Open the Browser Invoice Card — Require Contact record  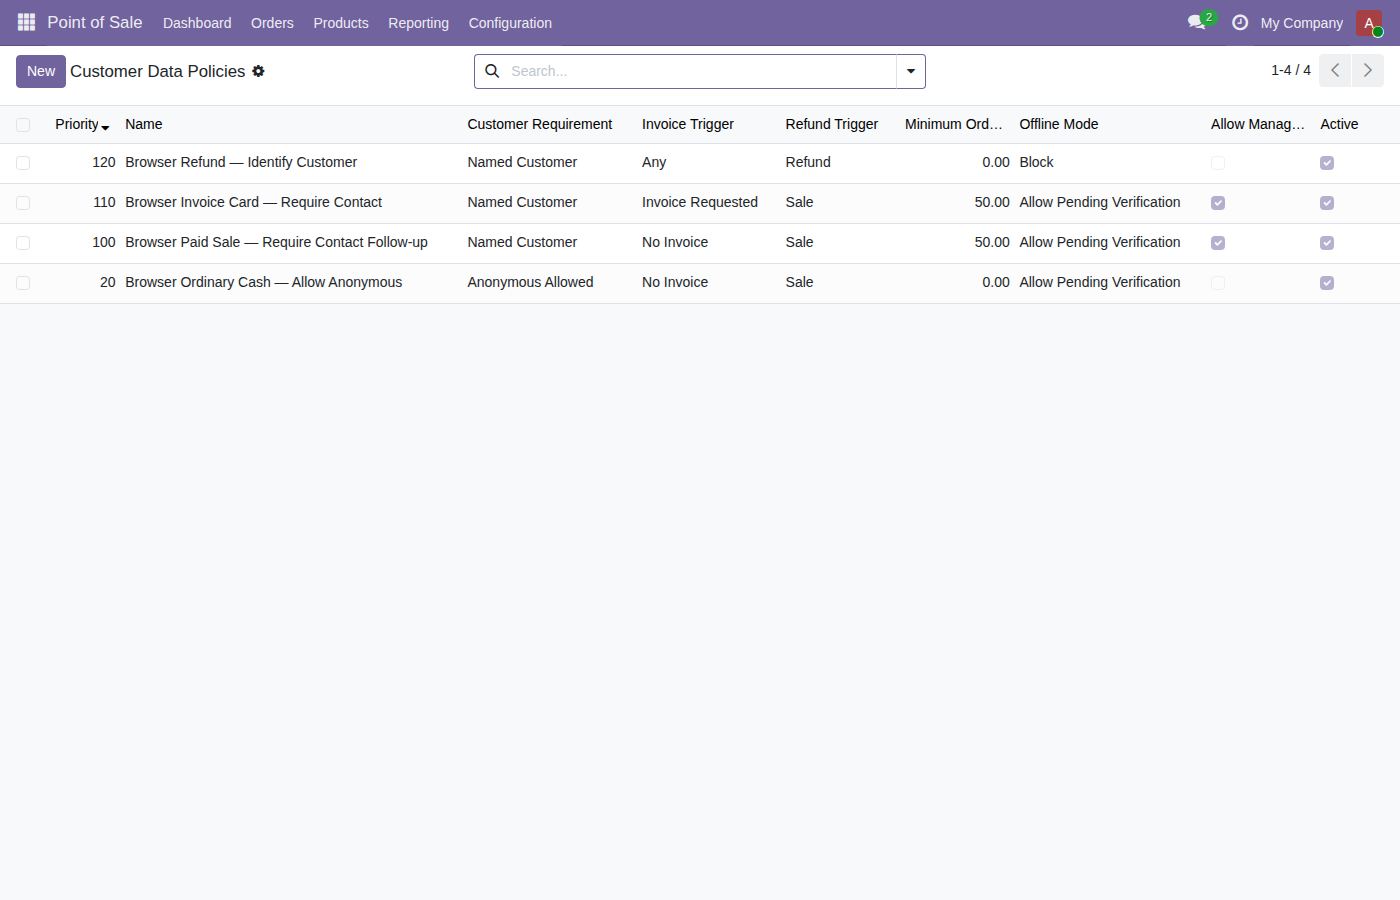click(x=254, y=202)
